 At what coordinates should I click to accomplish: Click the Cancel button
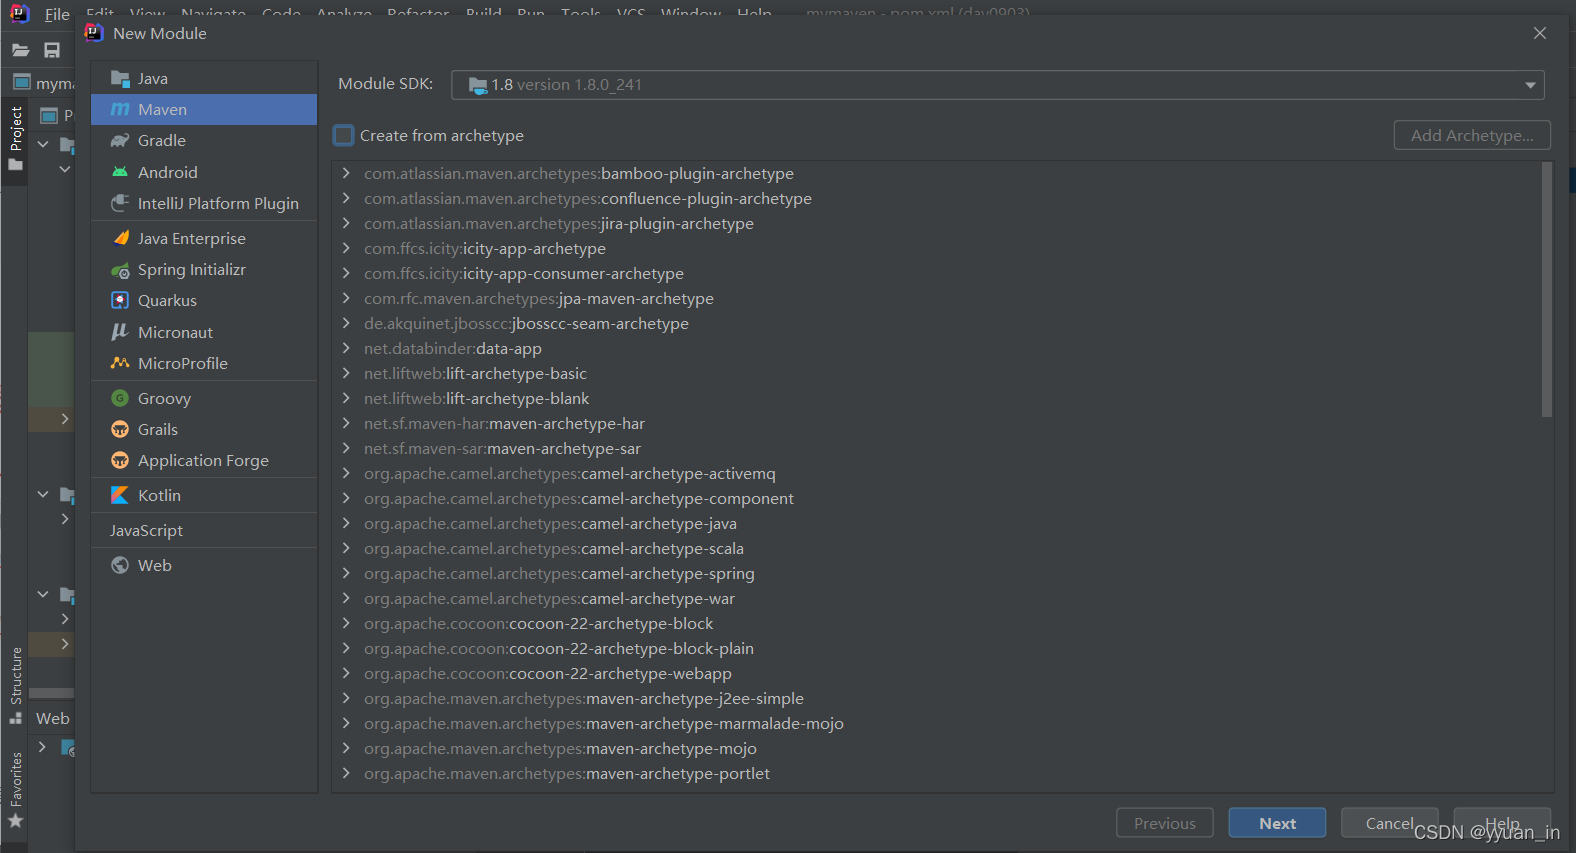tap(1389, 823)
